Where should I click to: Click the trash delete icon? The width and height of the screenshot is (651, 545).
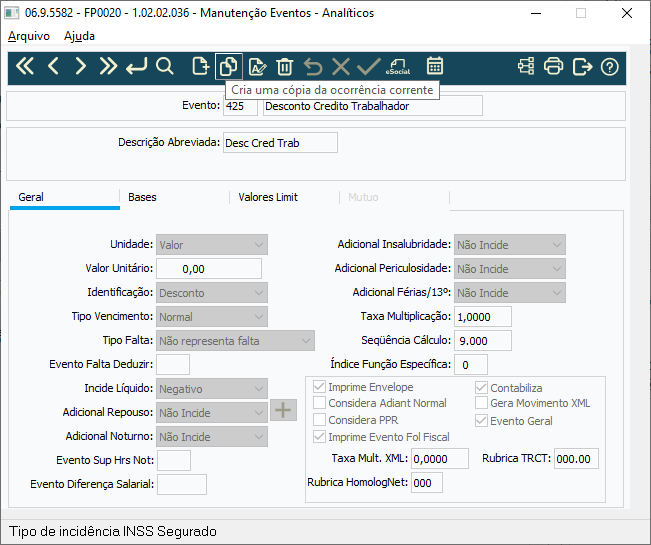point(285,67)
